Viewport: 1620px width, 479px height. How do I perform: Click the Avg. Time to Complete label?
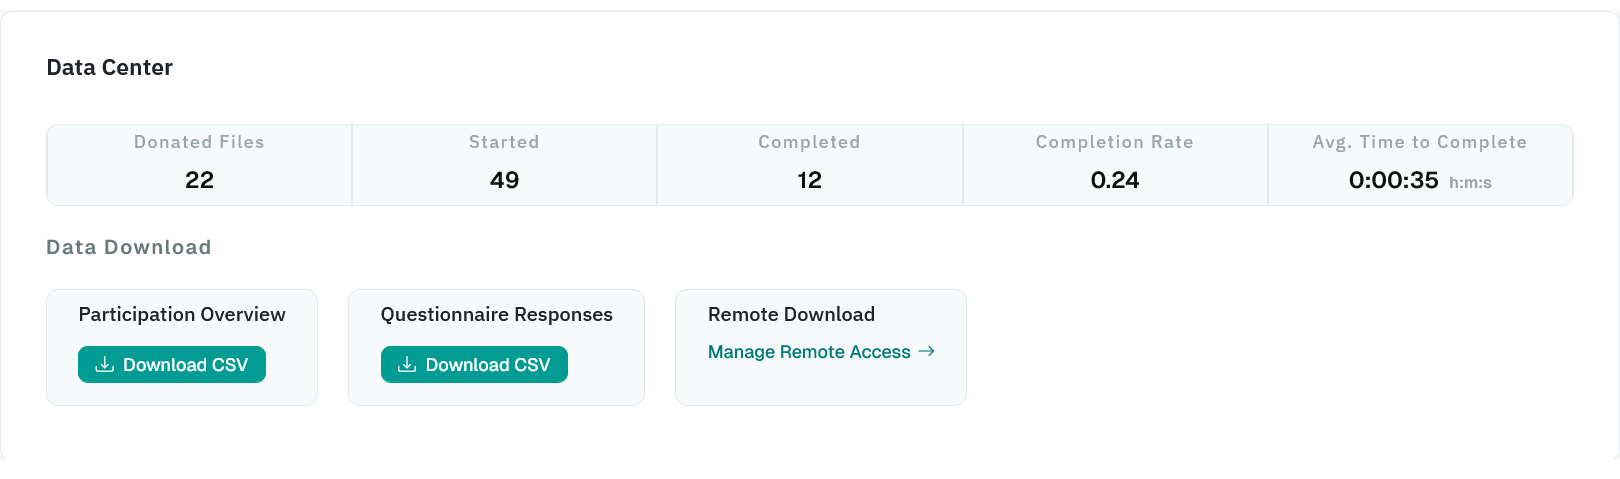[1419, 142]
